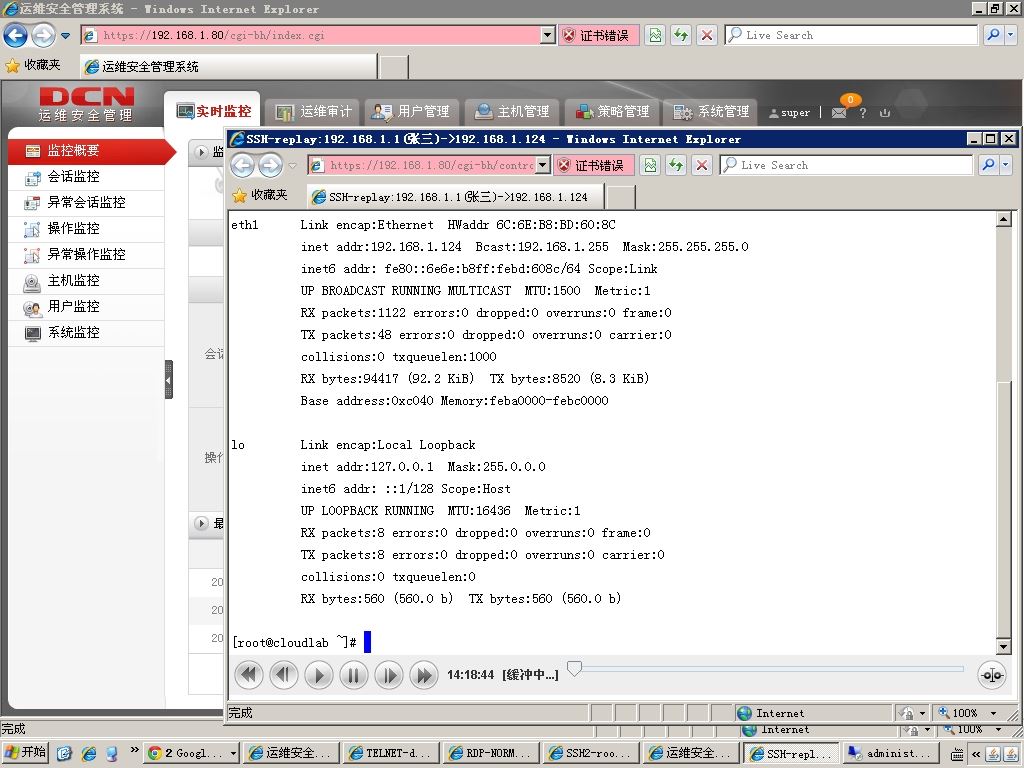
Task: Click the Live Search box in main window
Action: click(x=851, y=35)
